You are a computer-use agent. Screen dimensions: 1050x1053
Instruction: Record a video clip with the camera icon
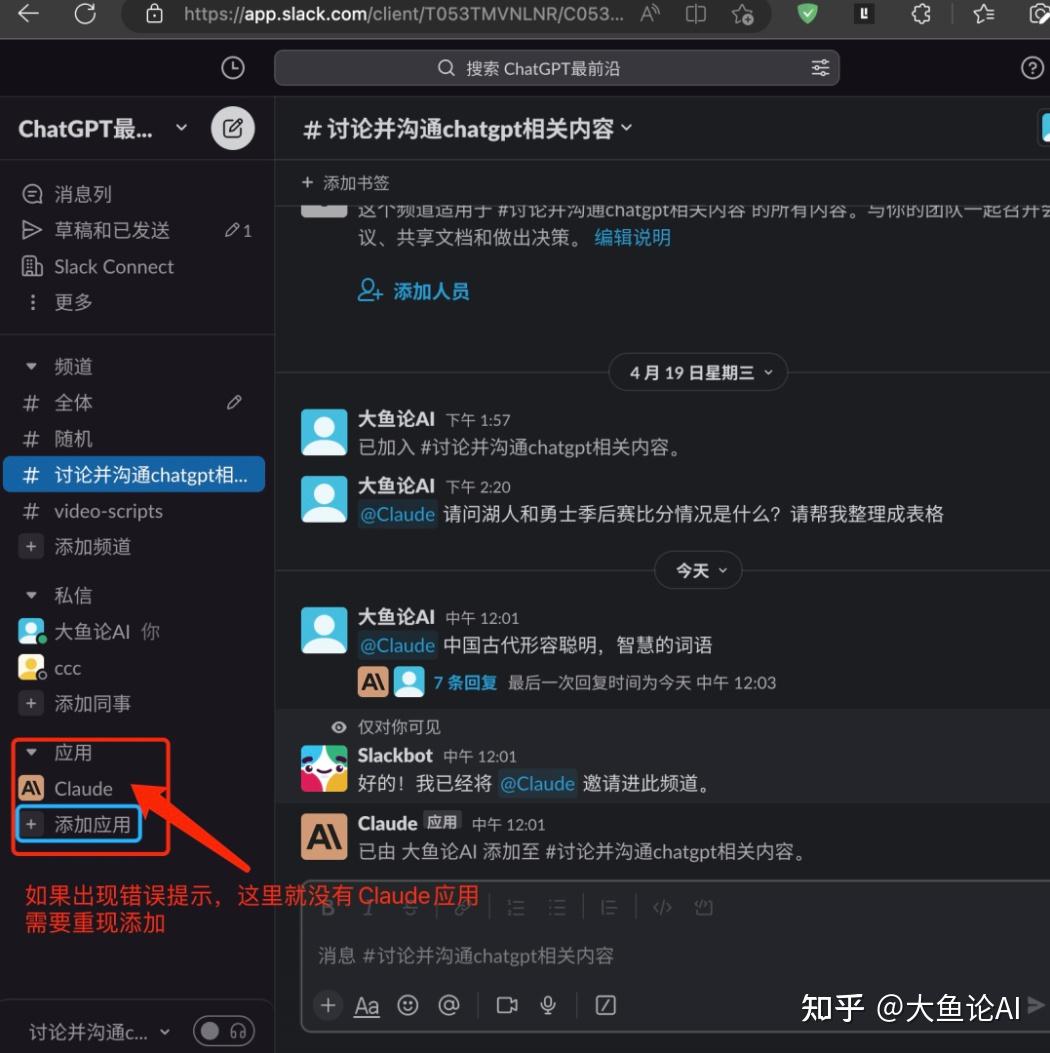coord(508,1006)
